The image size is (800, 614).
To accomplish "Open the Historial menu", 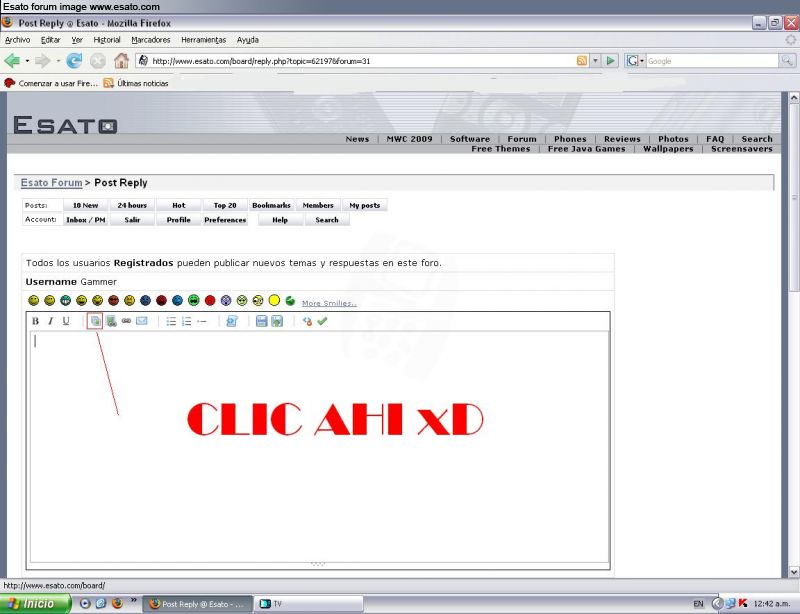I will 107,40.
